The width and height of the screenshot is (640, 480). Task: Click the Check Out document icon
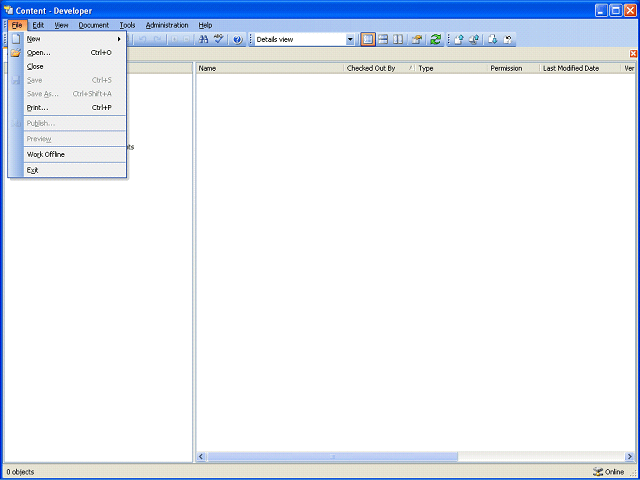tap(493, 40)
